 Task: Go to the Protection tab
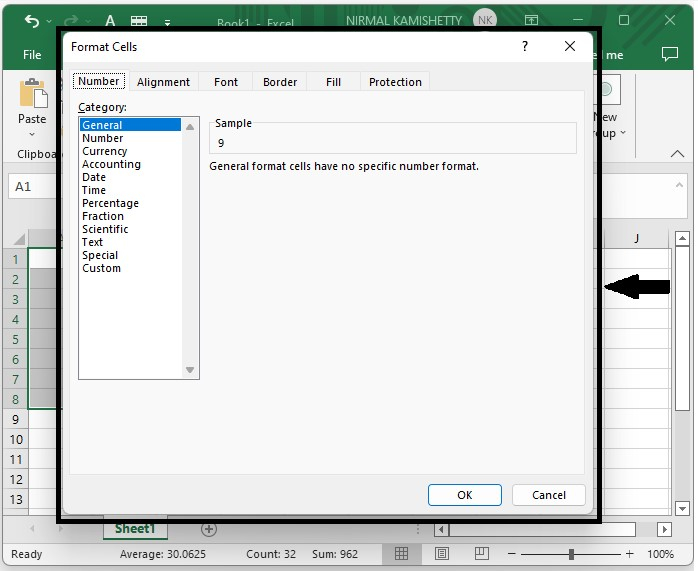395,82
